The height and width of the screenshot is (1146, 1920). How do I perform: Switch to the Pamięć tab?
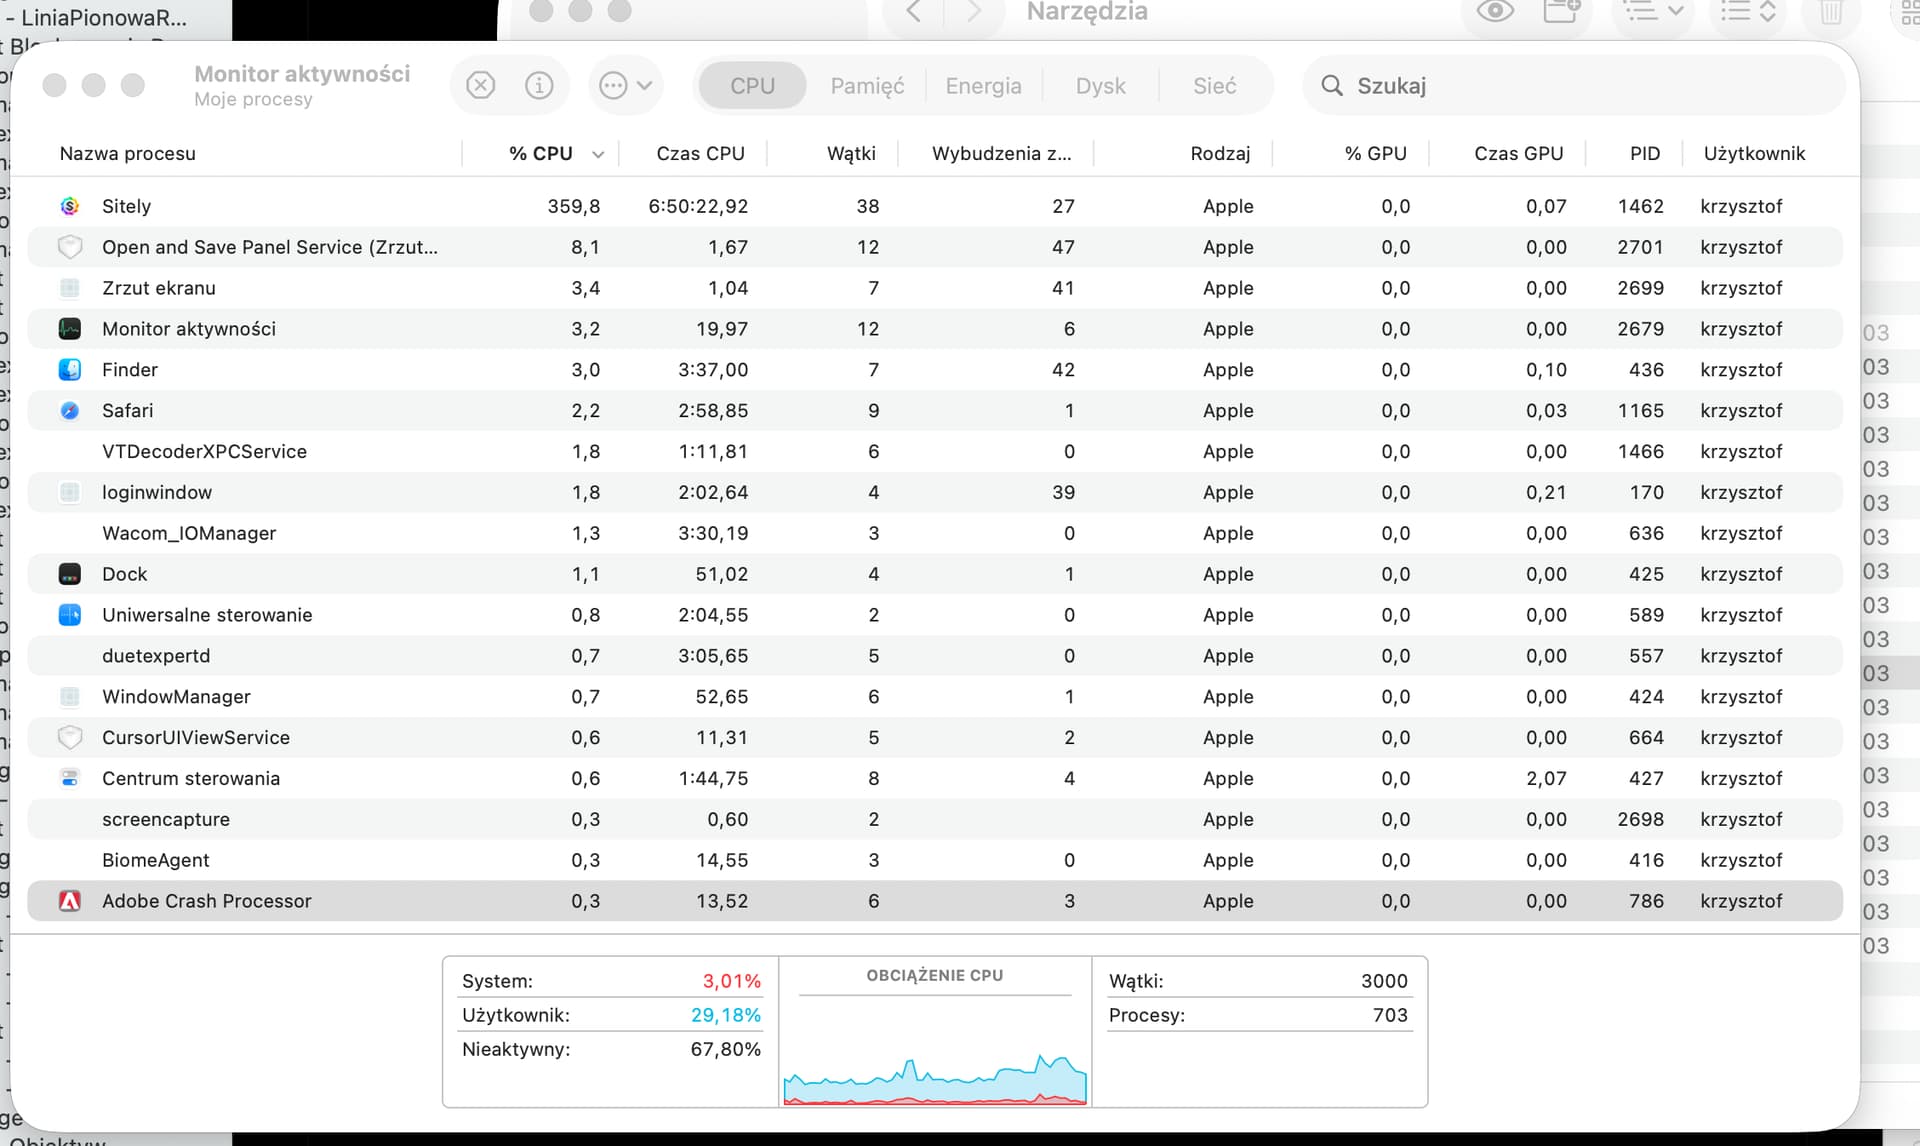(x=867, y=86)
